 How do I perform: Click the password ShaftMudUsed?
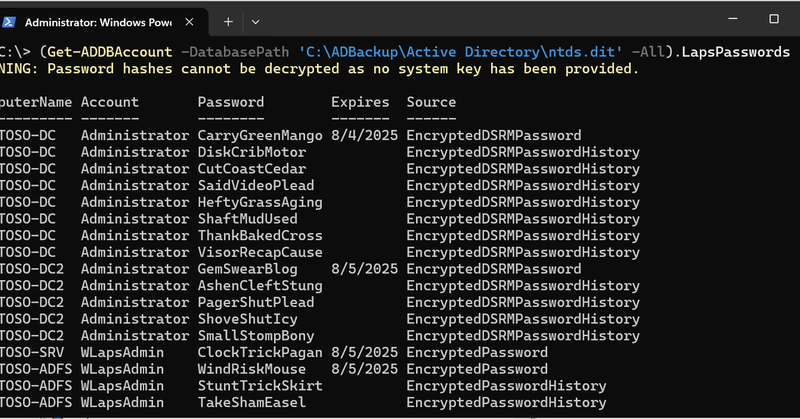[x=247, y=219]
